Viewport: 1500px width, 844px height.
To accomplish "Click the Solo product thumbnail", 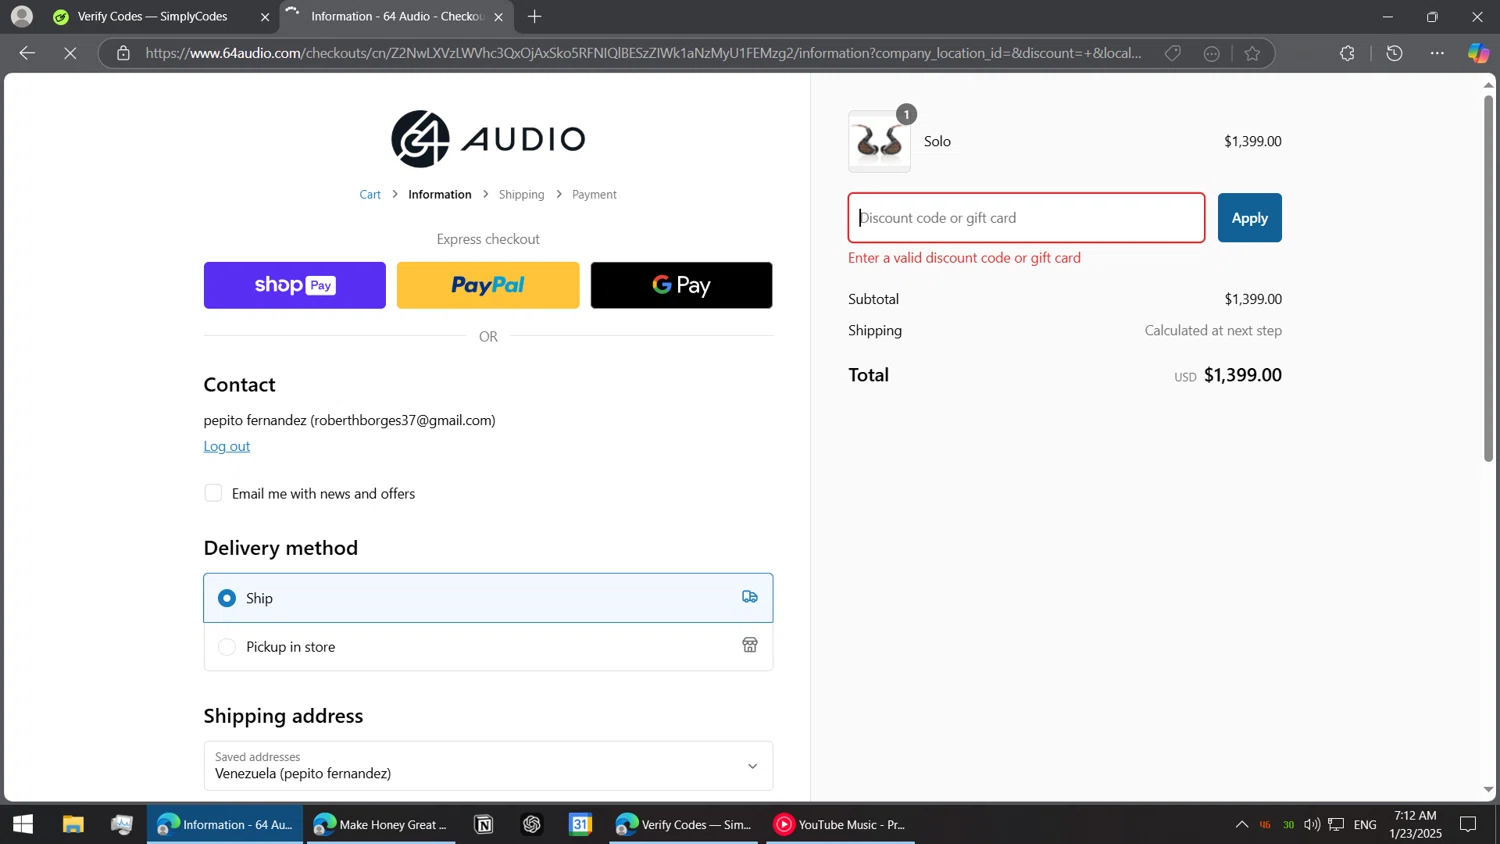I will 879,142.
